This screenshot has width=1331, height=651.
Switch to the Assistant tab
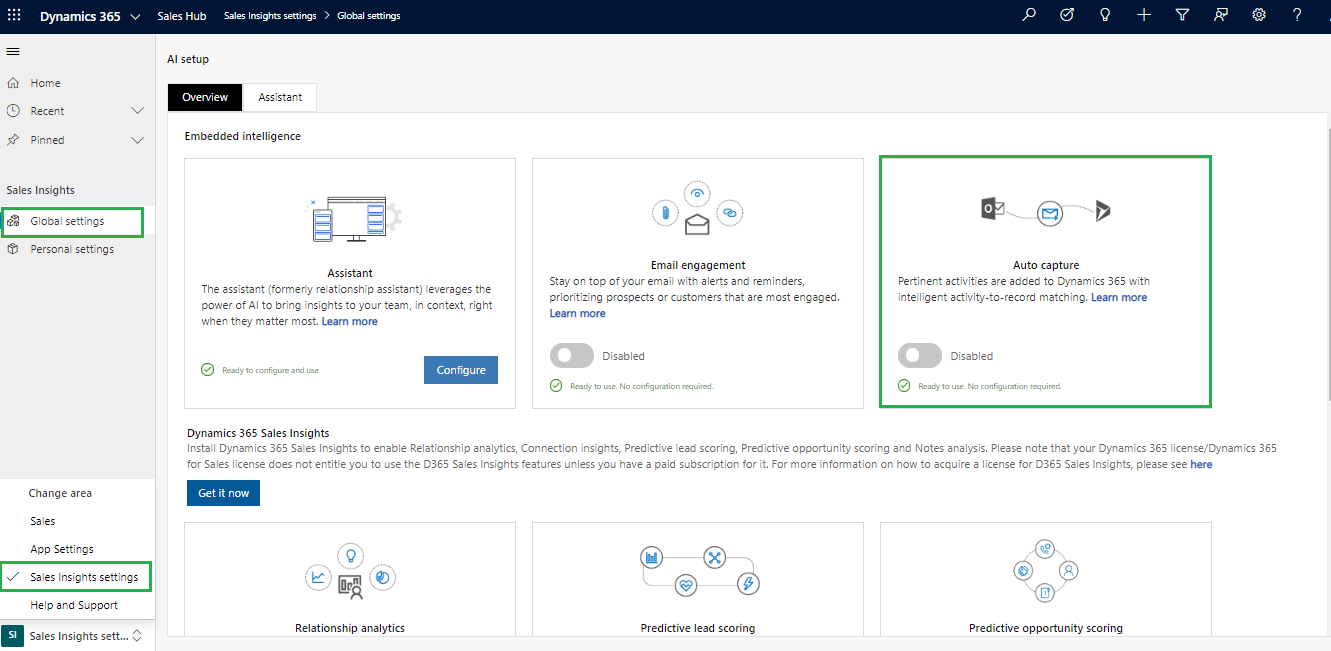[x=280, y=97]
